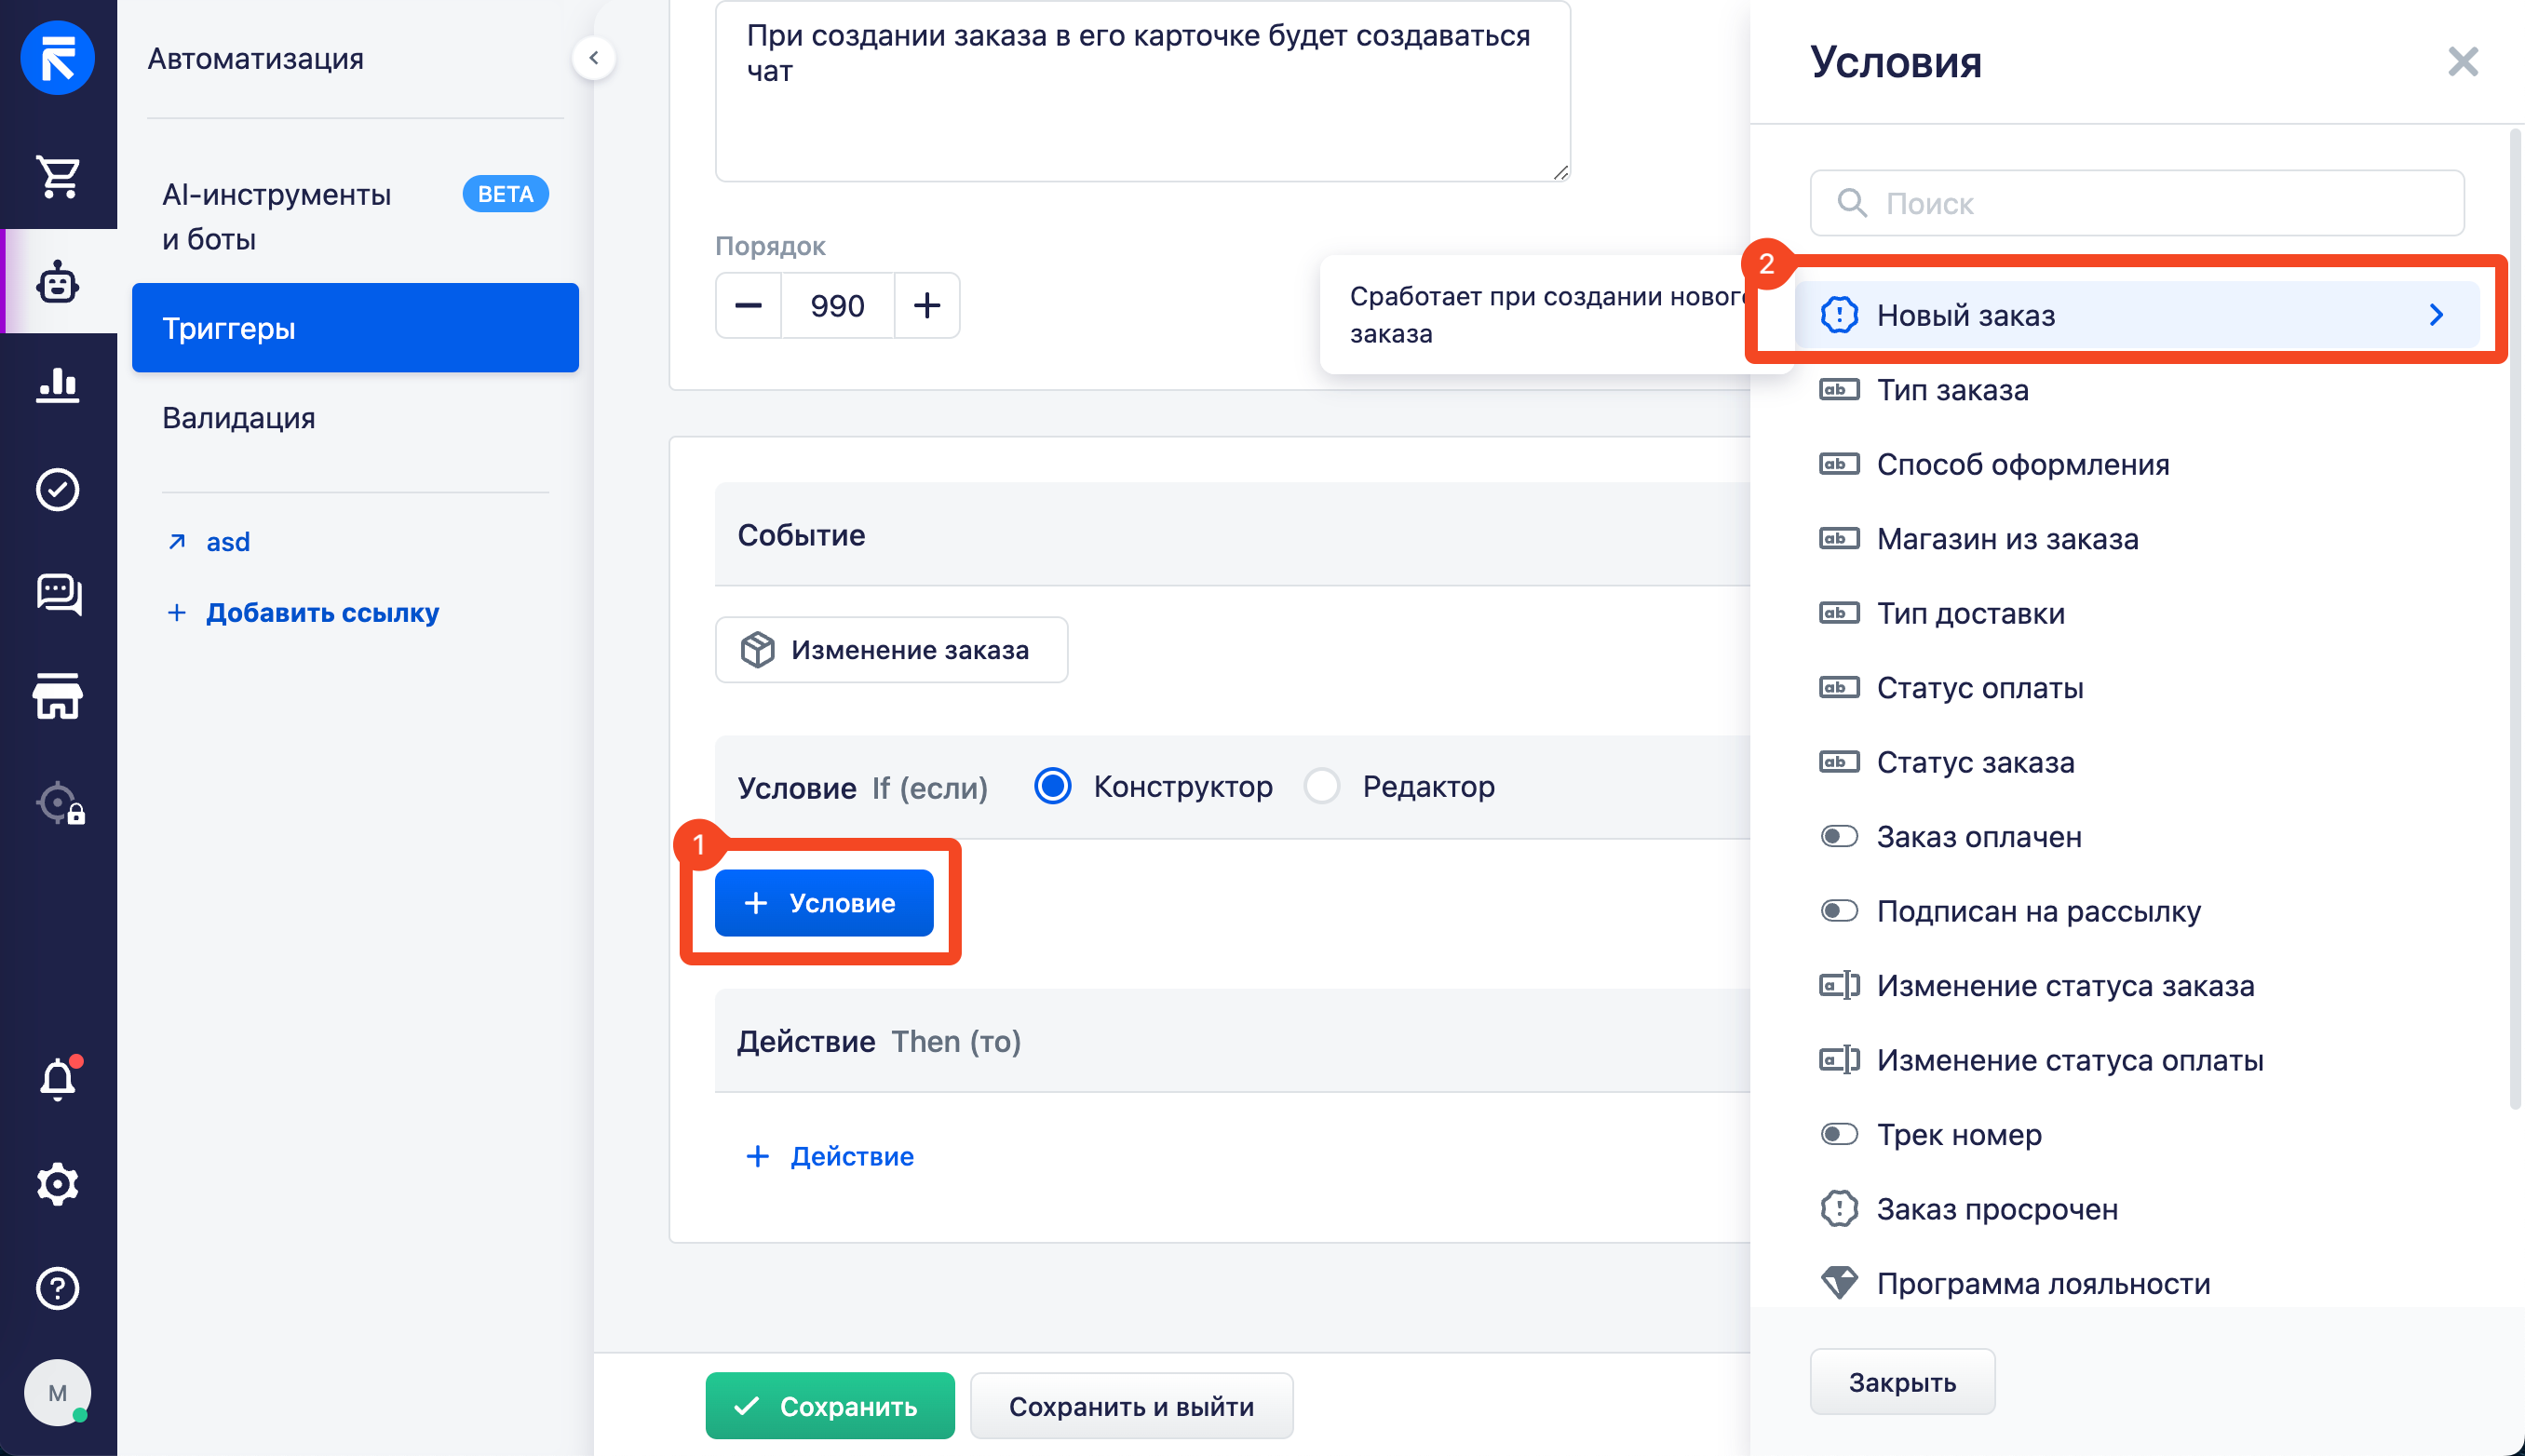Open the shopping cart sales section
This screenshot has height=1456, width=2525.
tap(58, 176)
